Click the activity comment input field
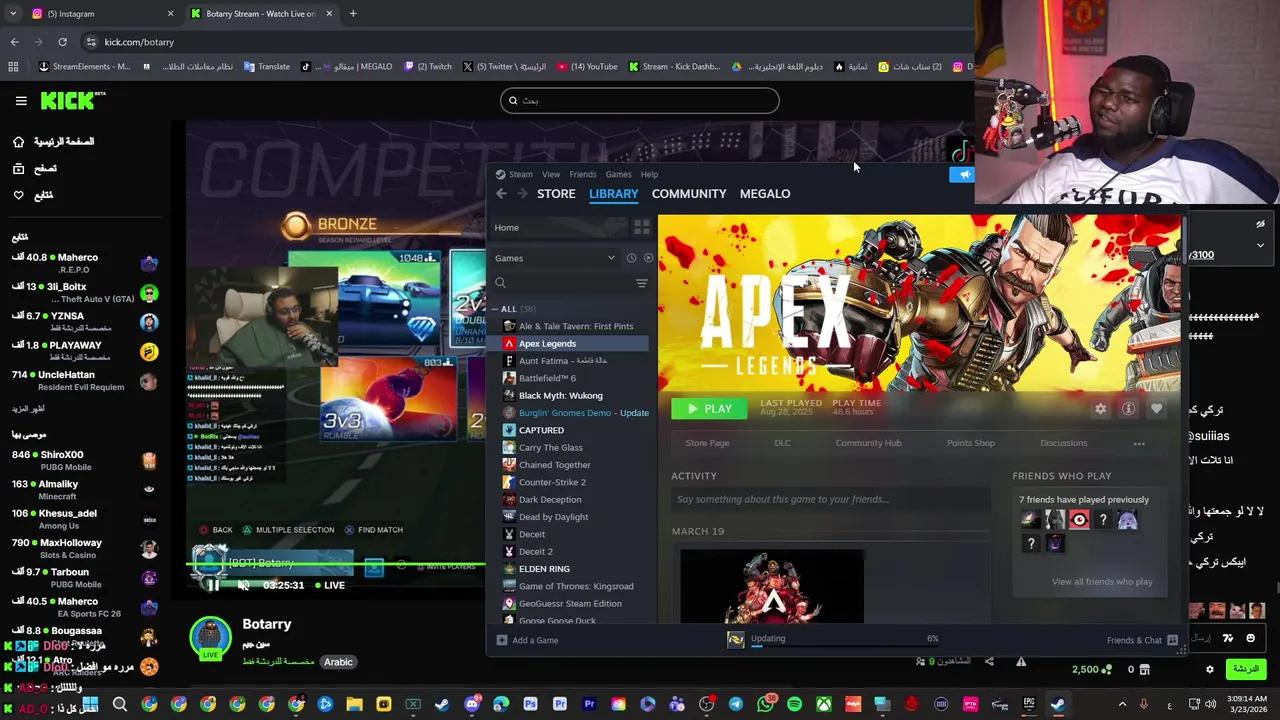This screenshot has height=720, width=1280. point(830,499)
